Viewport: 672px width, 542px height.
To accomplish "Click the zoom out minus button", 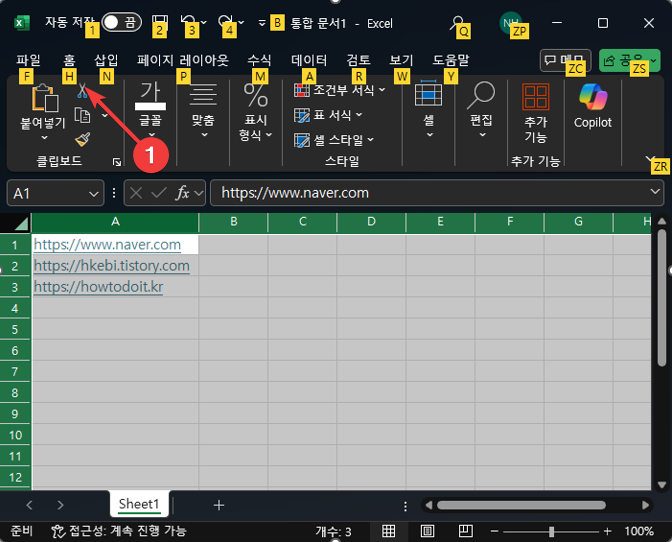I will pyautogui.click(x=494, y=532).
